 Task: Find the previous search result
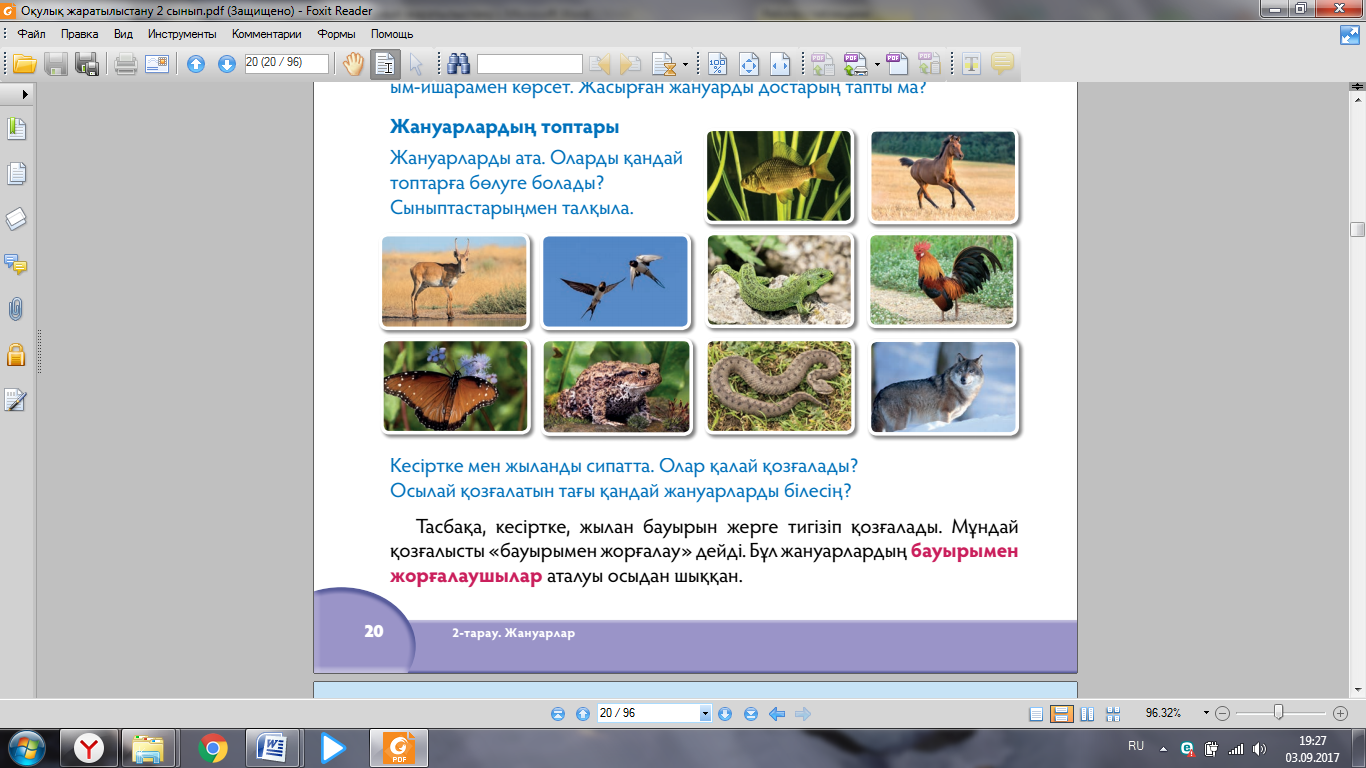[x=600, y=64]
